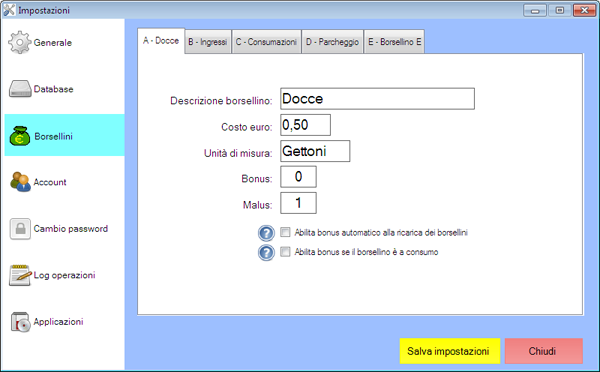Switch to the E - Borsellino E tab
This screenshot has width=600, height=372.
tap(394, 42)
